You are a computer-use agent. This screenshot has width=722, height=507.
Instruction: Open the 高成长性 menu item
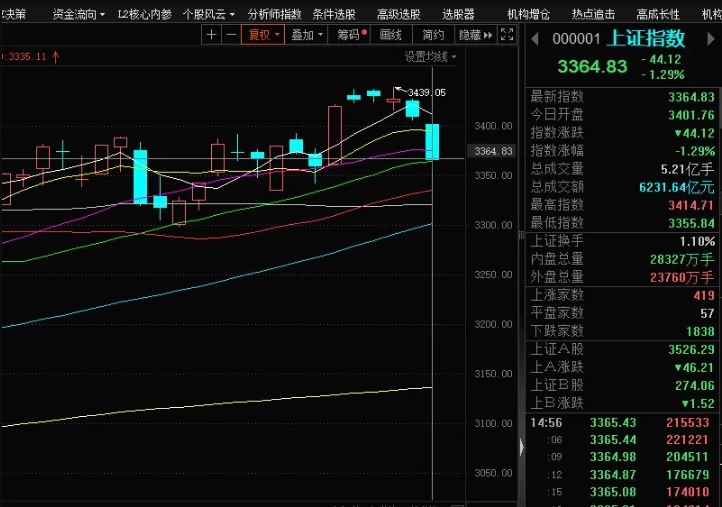pyautogui.click(x=658, y=15)
